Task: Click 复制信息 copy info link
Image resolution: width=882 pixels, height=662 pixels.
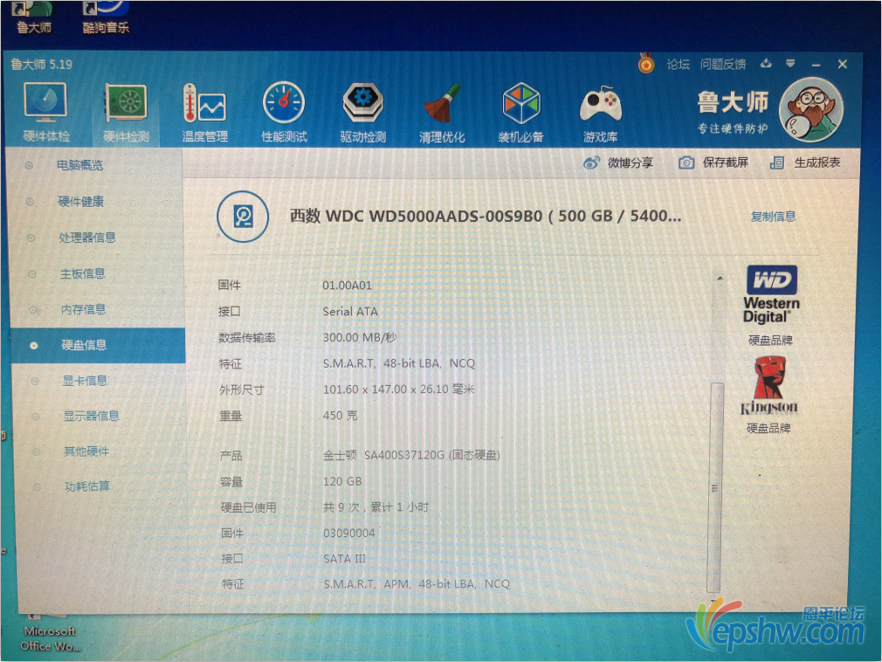Action: pos(773,217)
